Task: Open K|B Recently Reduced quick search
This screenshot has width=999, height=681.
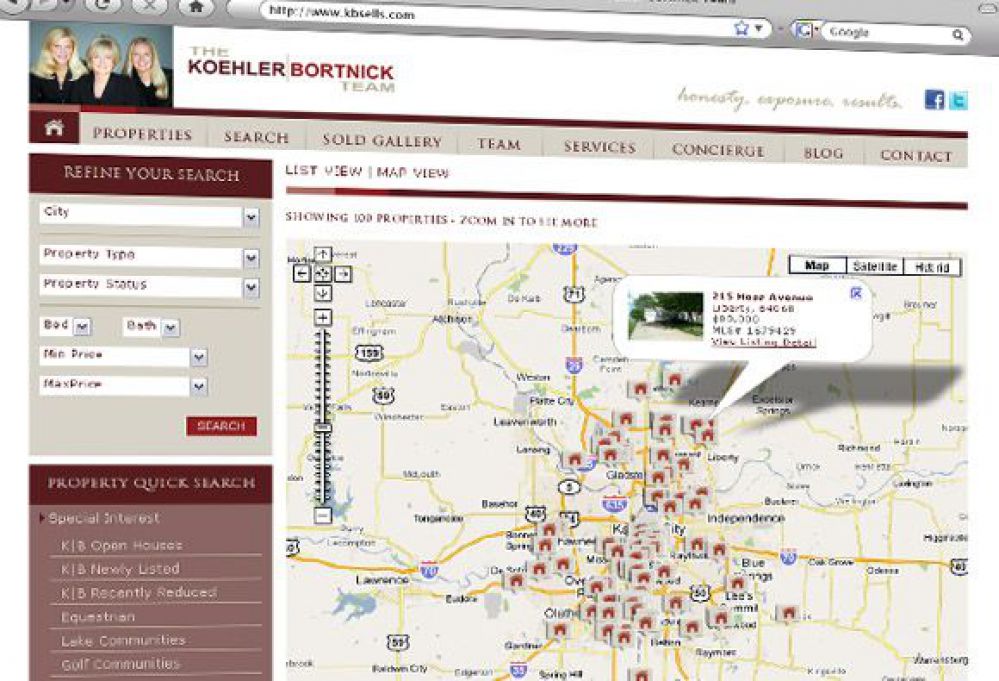Action: tap(139, 592)
